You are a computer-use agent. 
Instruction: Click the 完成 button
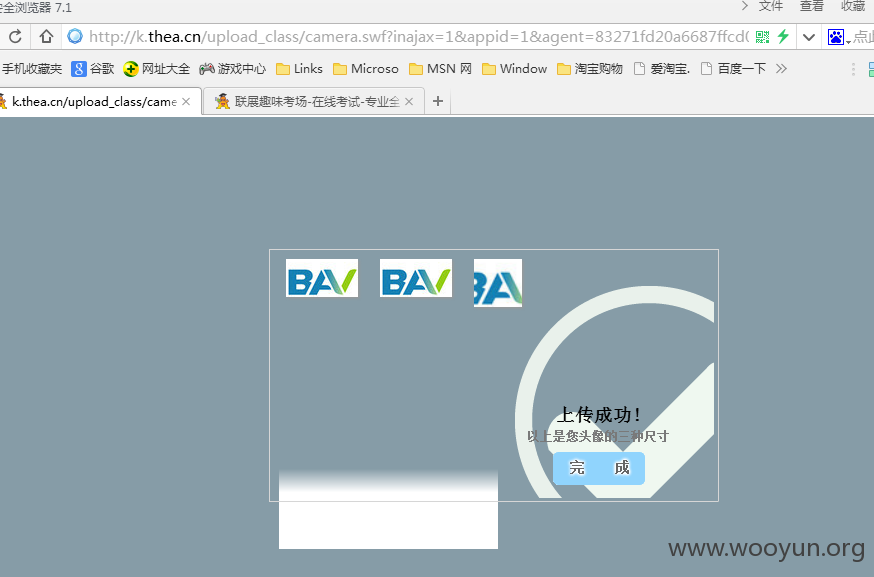click(x=599, y=468)
